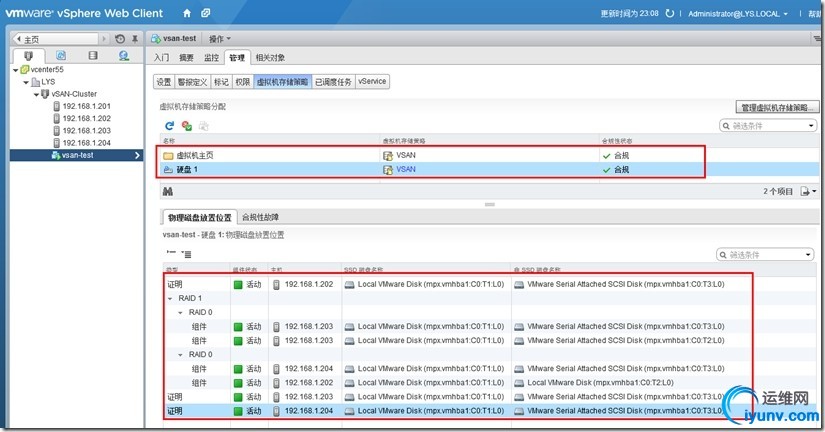Click the 硬盘 1 row name
Image resolution: width=825 pixels, height=432 pixels.
tap(187, 170)
